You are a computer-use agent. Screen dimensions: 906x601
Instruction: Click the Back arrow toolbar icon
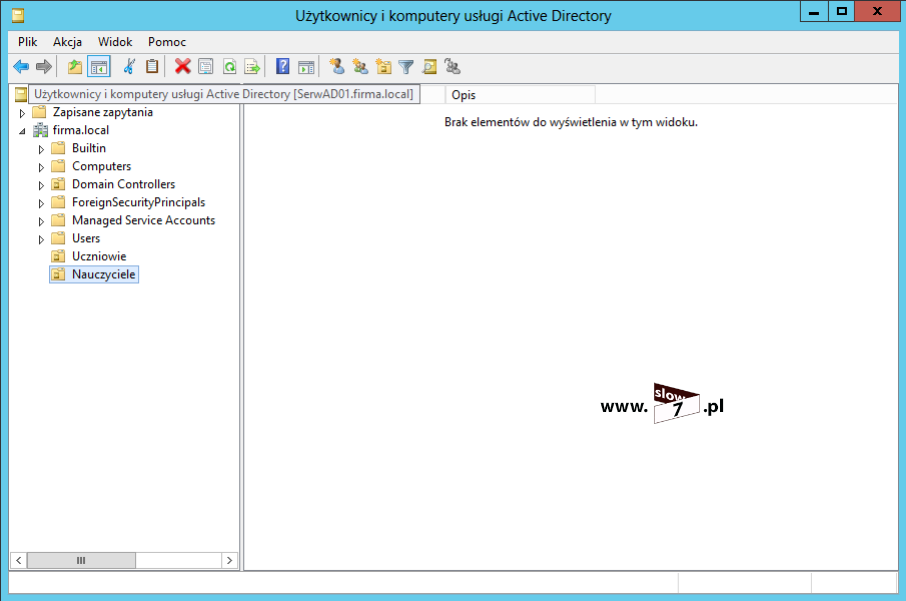(x=21, y=67)
